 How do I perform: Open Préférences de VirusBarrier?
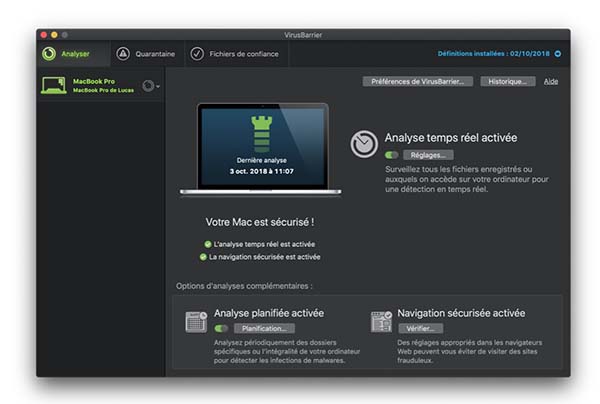(417, 81)
